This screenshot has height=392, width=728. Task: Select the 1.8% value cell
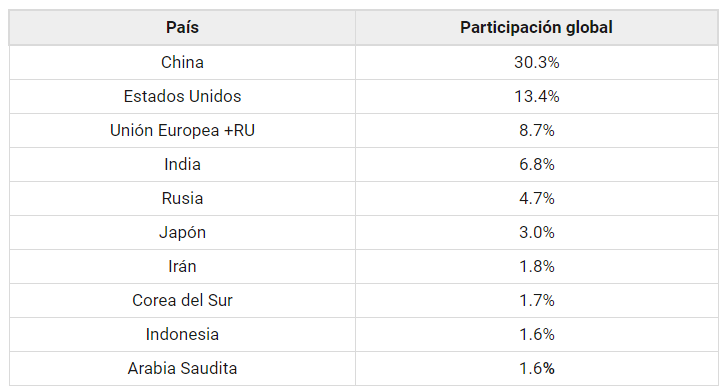point(536,267)
